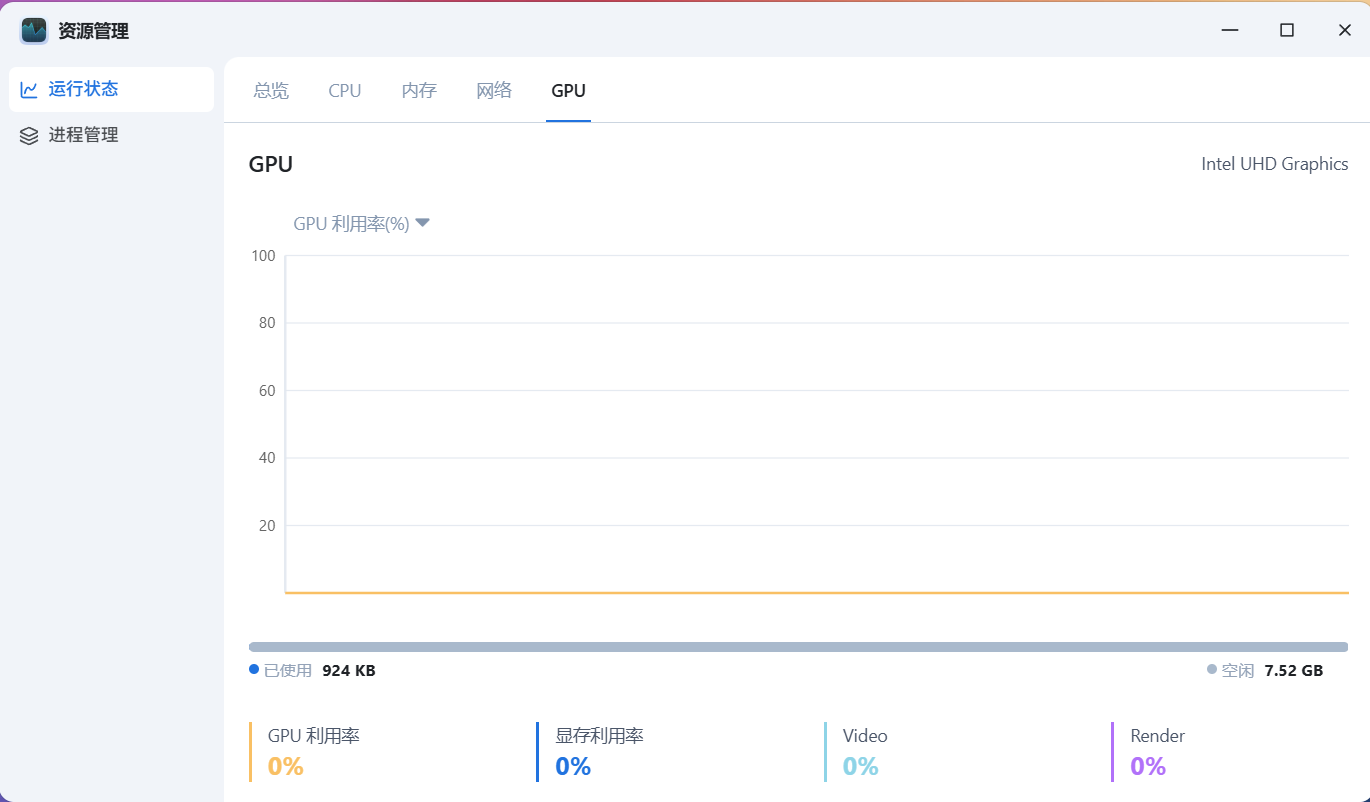Click the 进程管理 layers icon
Image resolution: width=1370 pixels, height=802 pixels.
(29, 136)
